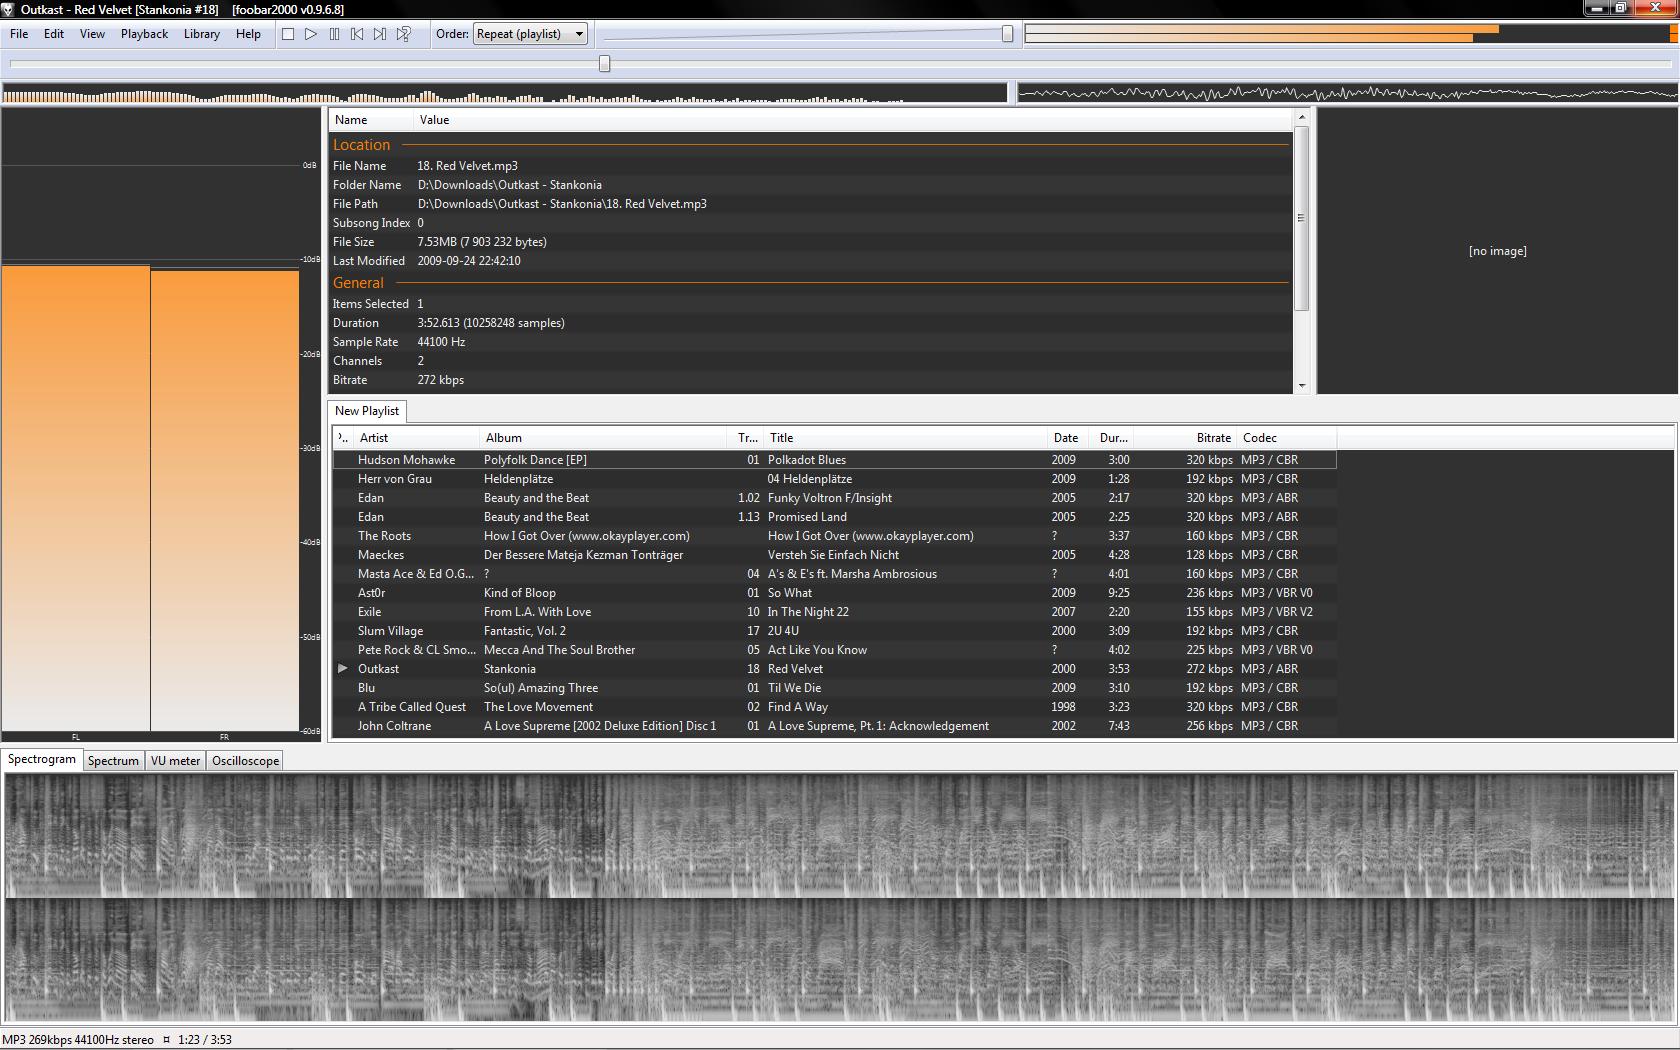1680x1050 pixels.
Task: Open the playback Order dropdown
Action: (530, 34)
